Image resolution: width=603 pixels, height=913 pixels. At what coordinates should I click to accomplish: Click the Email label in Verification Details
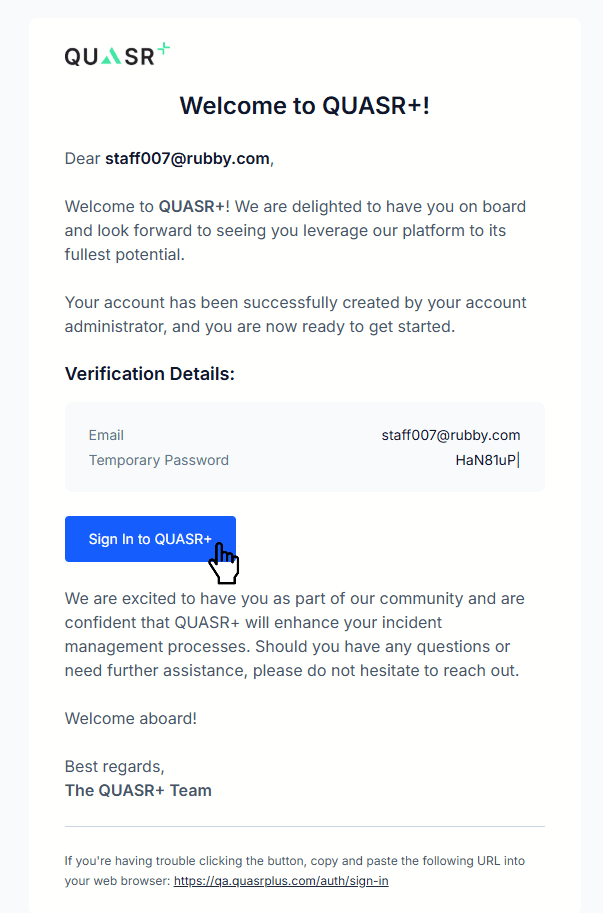106,435
